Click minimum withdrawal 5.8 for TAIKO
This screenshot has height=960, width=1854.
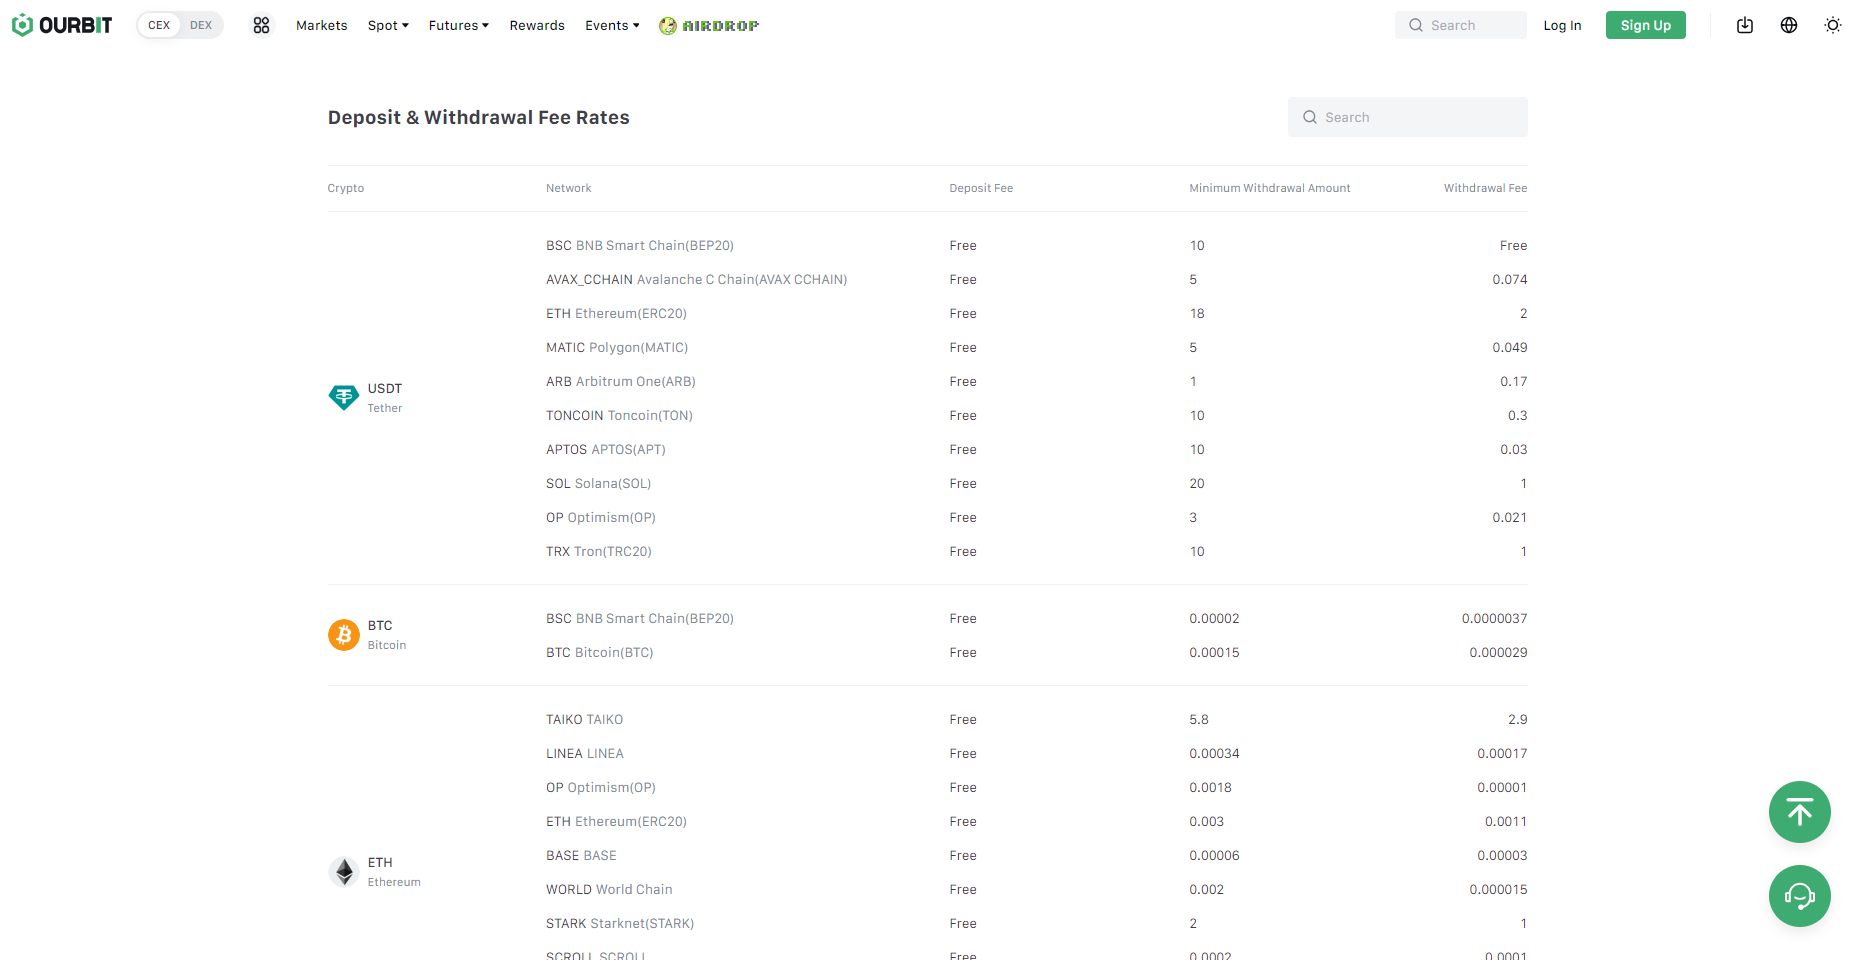pyautogui.click(x=1199, y=719)
